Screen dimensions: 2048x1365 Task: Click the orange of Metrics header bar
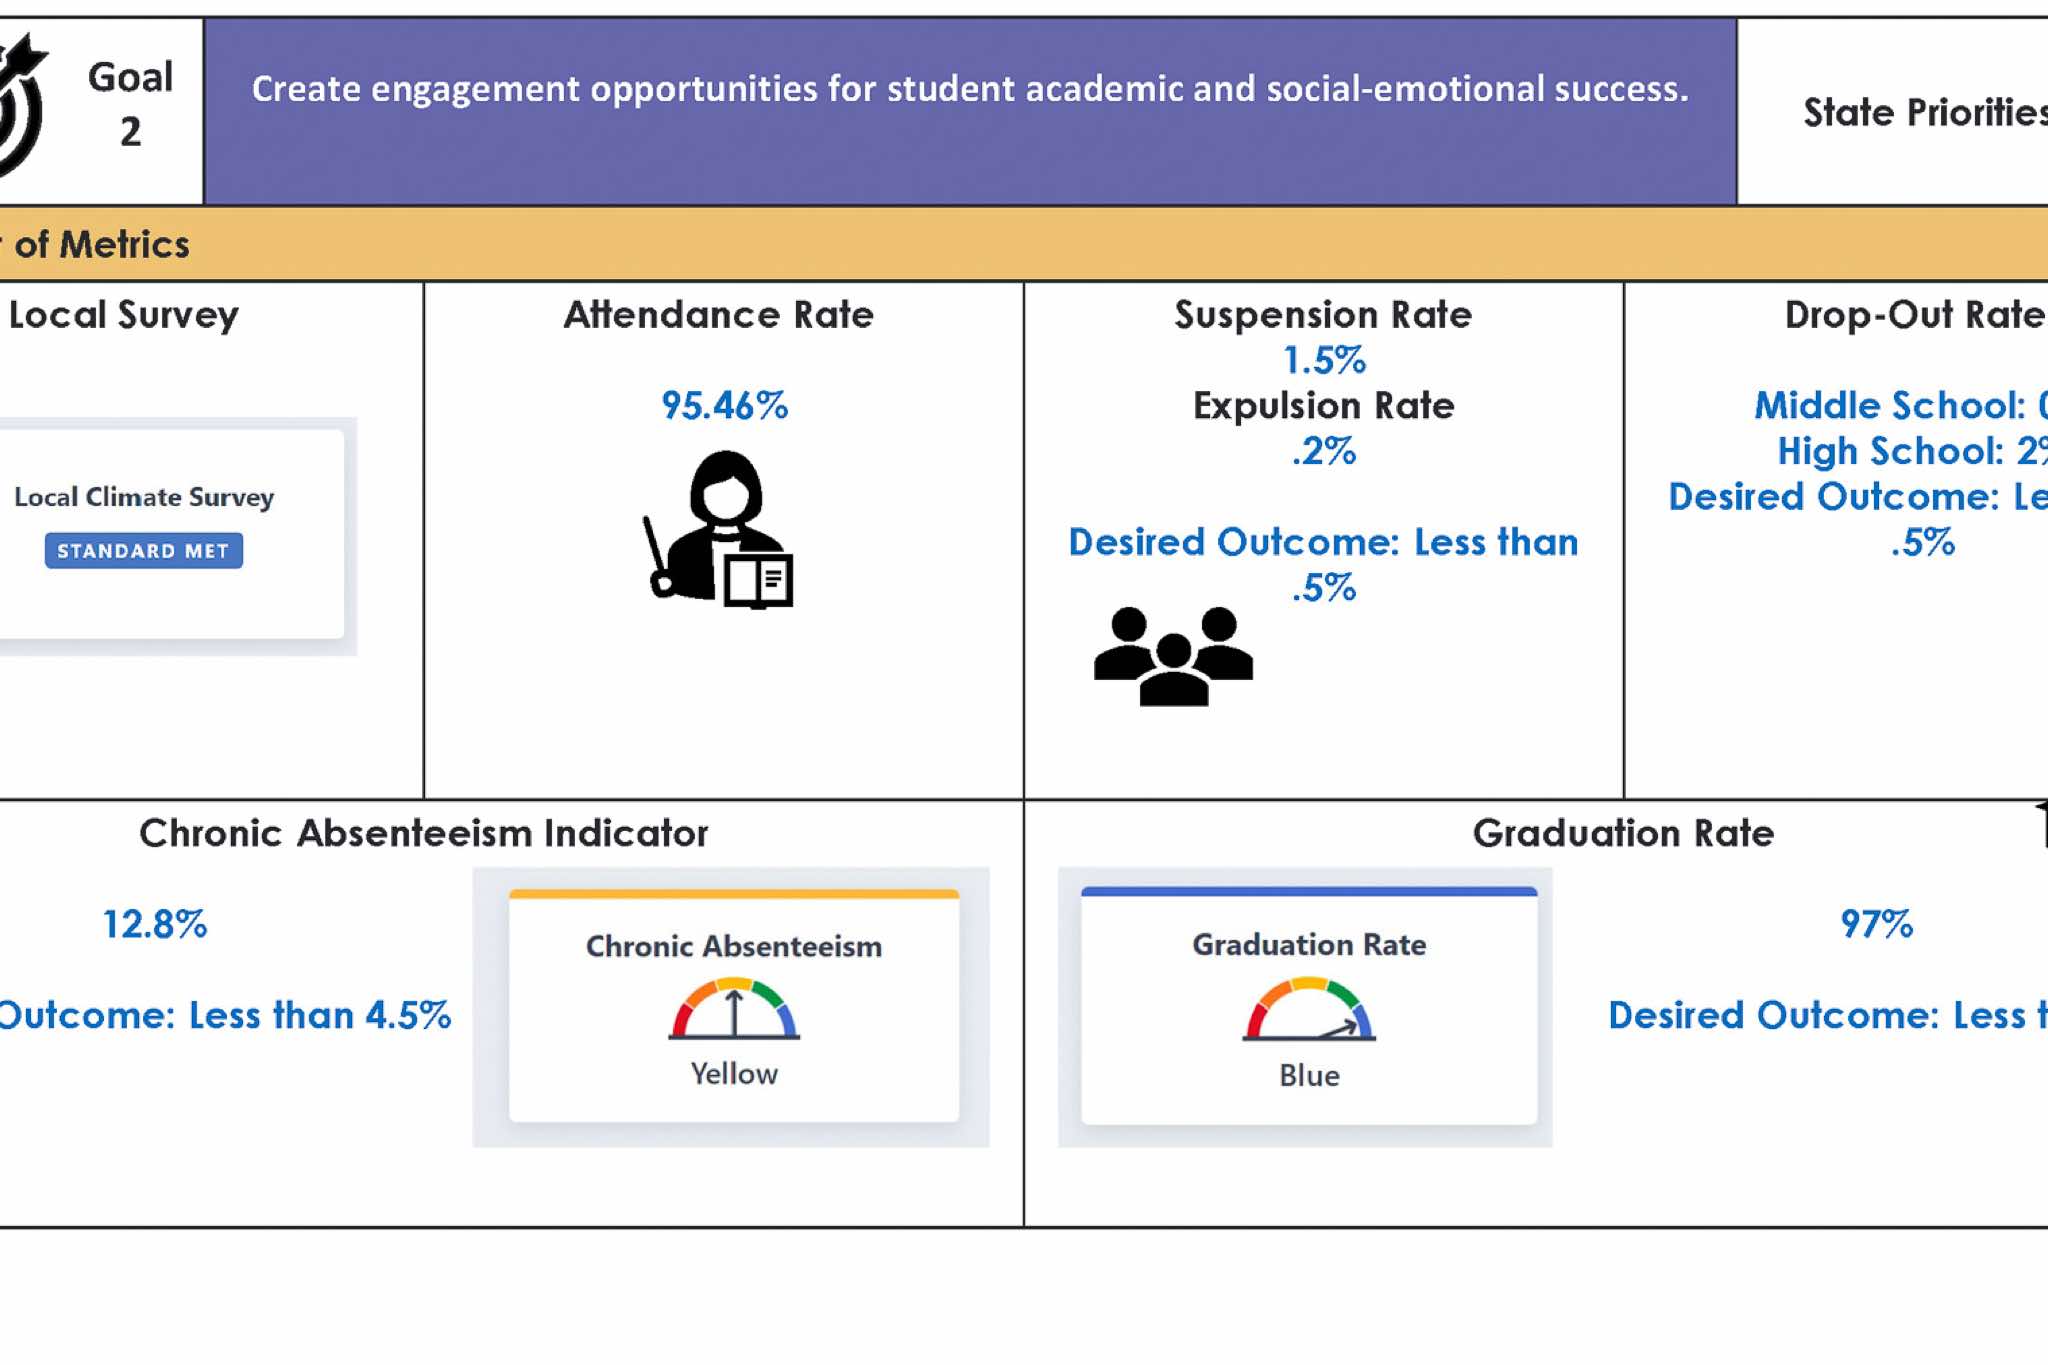1024,244
